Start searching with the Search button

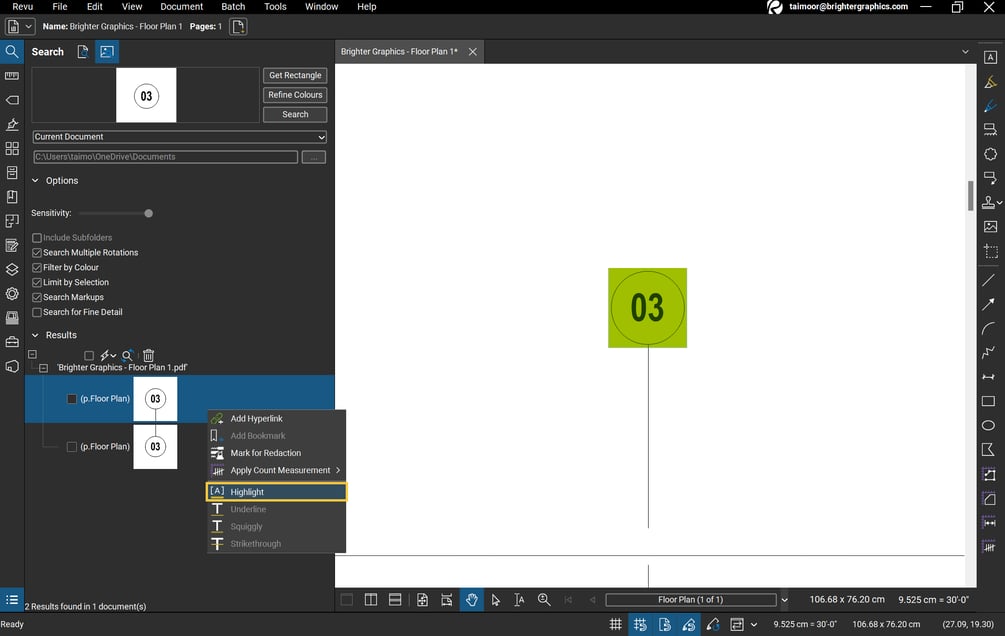click(294, 113)
